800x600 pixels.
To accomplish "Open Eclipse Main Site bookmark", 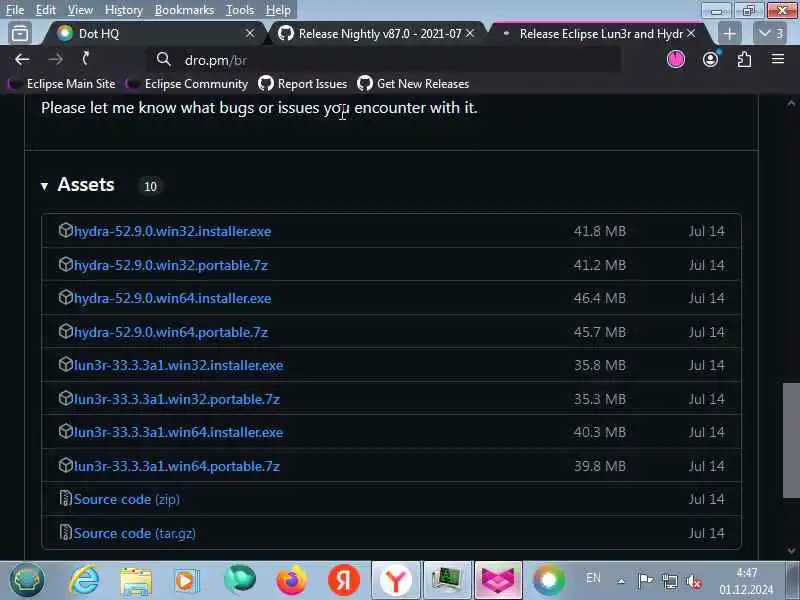I will 64,84.
